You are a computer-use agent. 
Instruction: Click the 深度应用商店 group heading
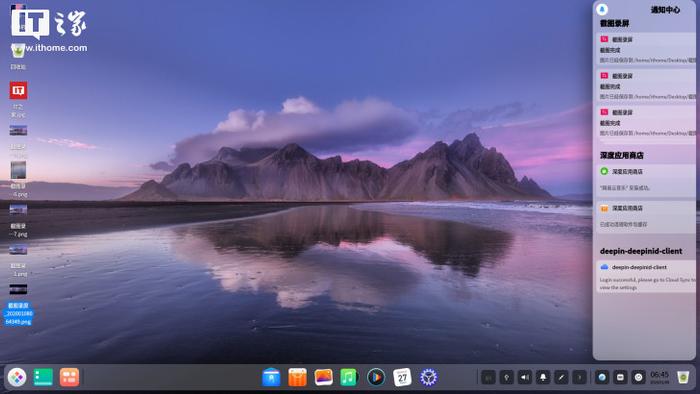(x=621, y=155)
